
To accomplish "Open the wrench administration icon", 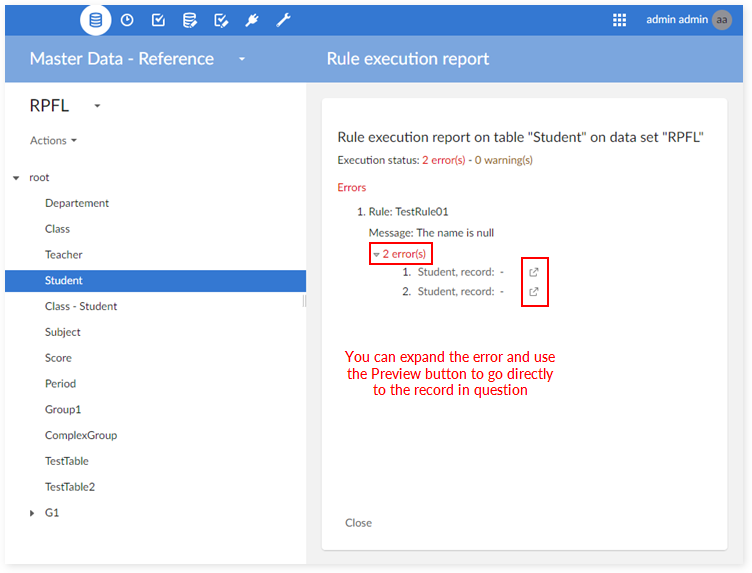I will pos(283,20).
